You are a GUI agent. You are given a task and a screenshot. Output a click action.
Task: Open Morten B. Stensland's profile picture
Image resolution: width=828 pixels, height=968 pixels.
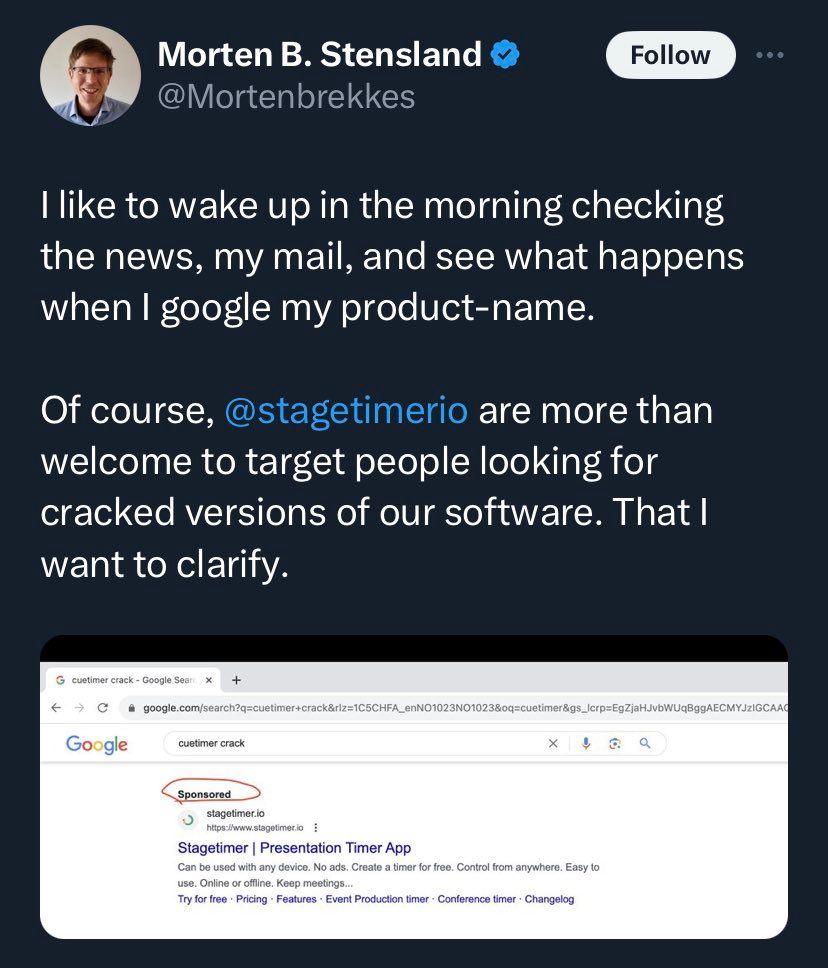tap(90, 75)
